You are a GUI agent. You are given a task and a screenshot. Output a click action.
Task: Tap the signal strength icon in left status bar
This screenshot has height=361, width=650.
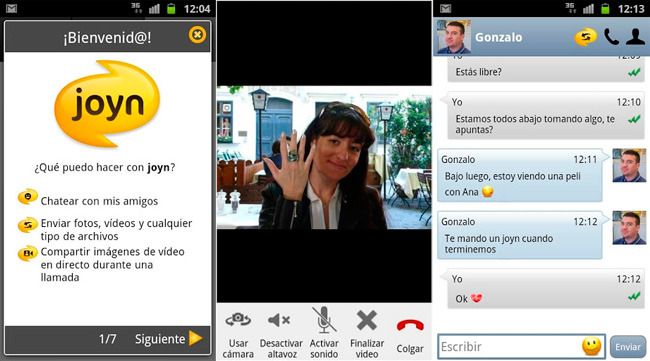click(x=154, y=8)
